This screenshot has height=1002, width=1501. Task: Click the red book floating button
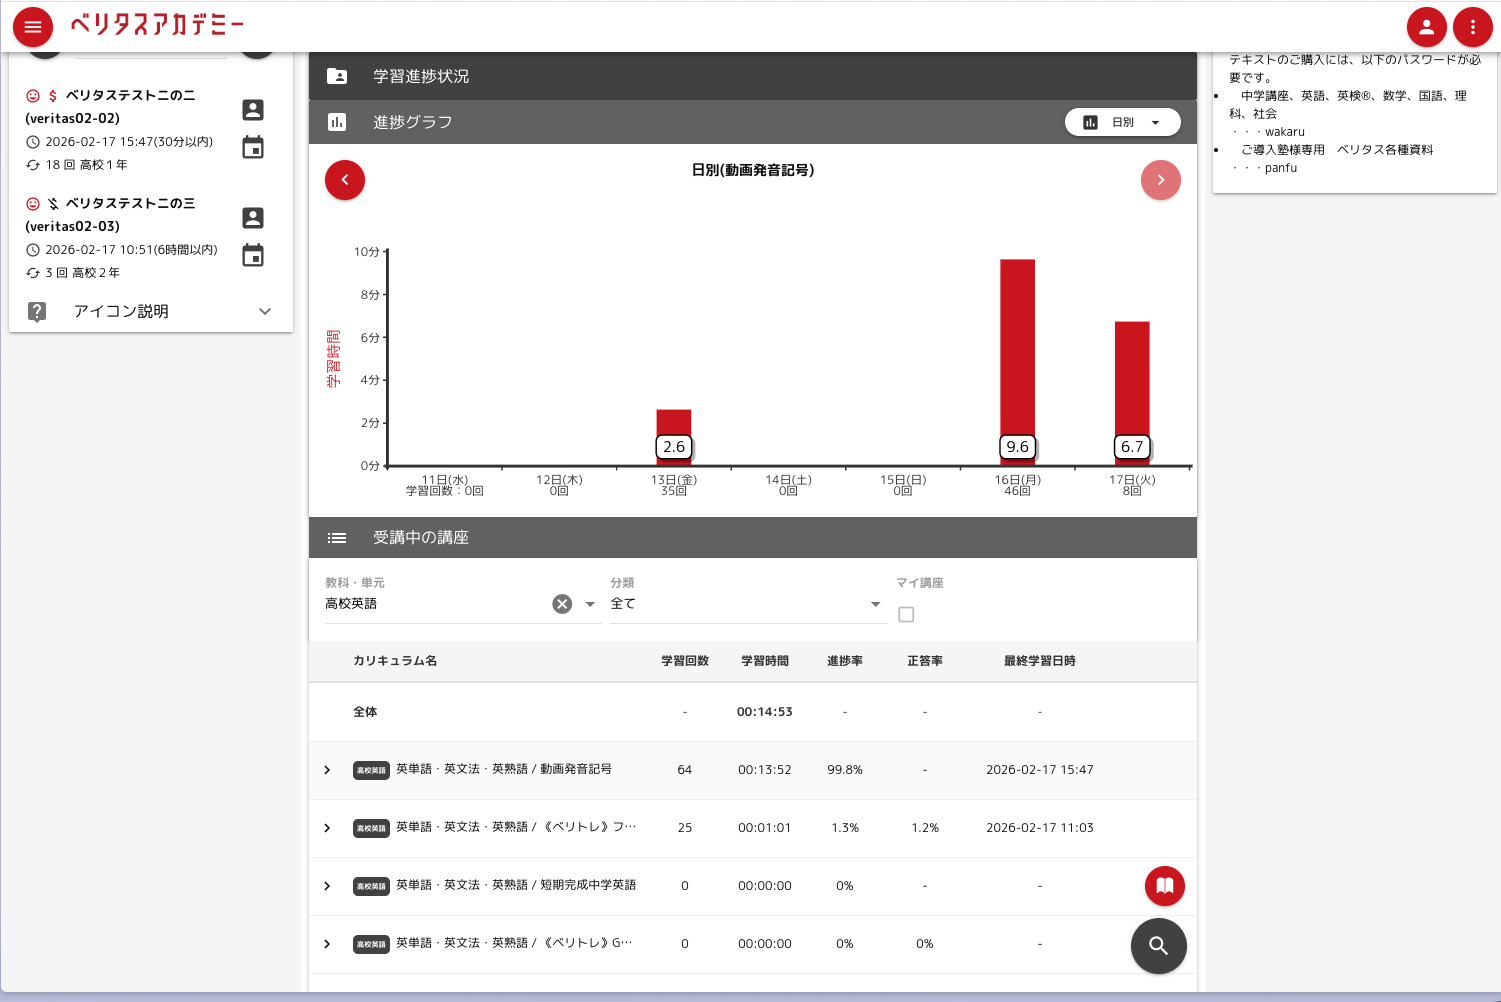point(1164,886)
